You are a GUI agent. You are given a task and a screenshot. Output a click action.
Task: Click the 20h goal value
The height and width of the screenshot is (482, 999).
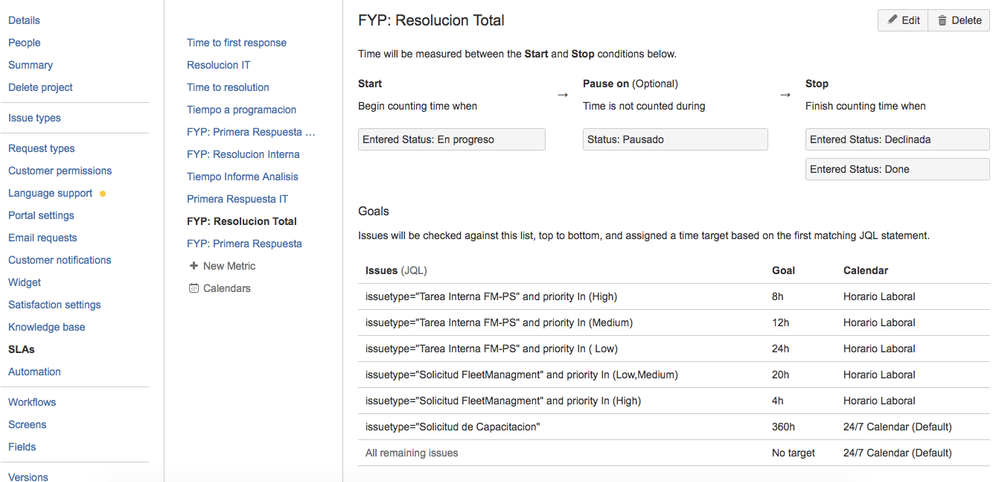click(x=780, y=375)
